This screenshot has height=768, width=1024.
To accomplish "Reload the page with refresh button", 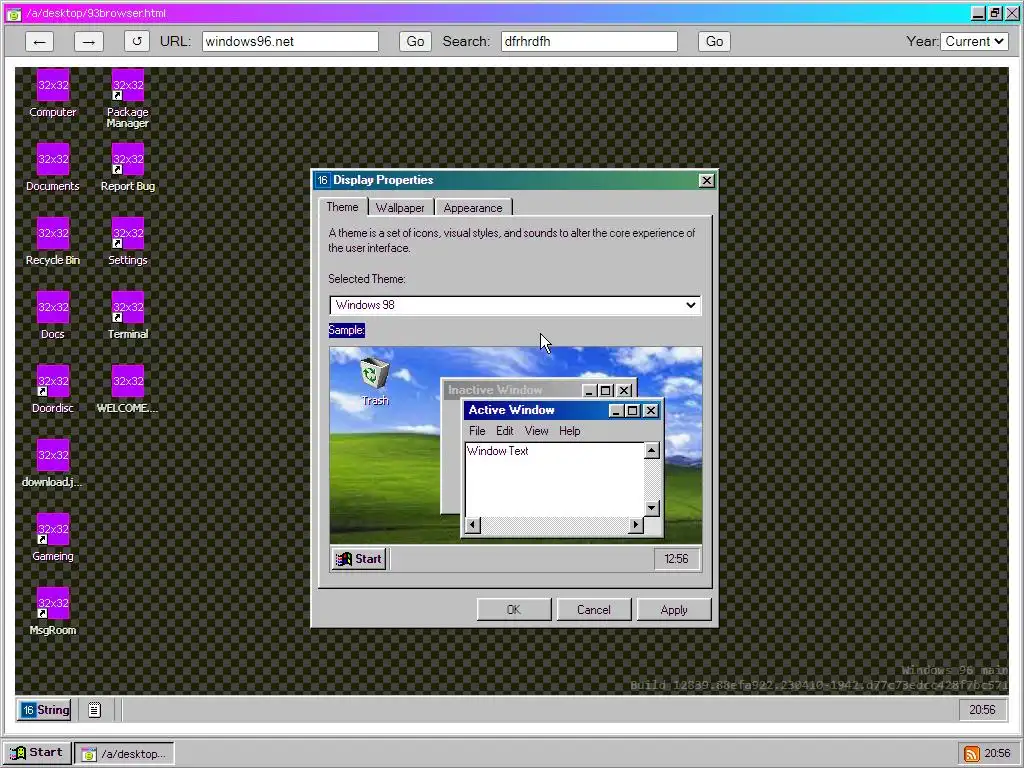I will pos(136,41).
